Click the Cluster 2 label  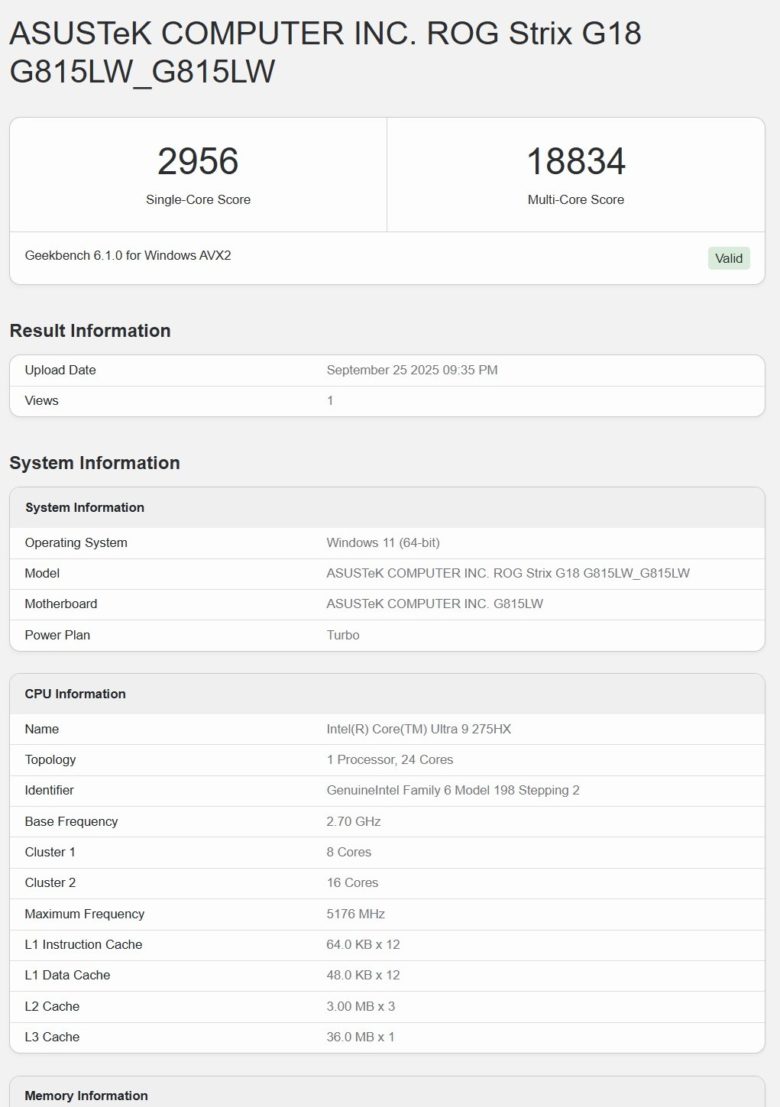[x=50, y=882]
